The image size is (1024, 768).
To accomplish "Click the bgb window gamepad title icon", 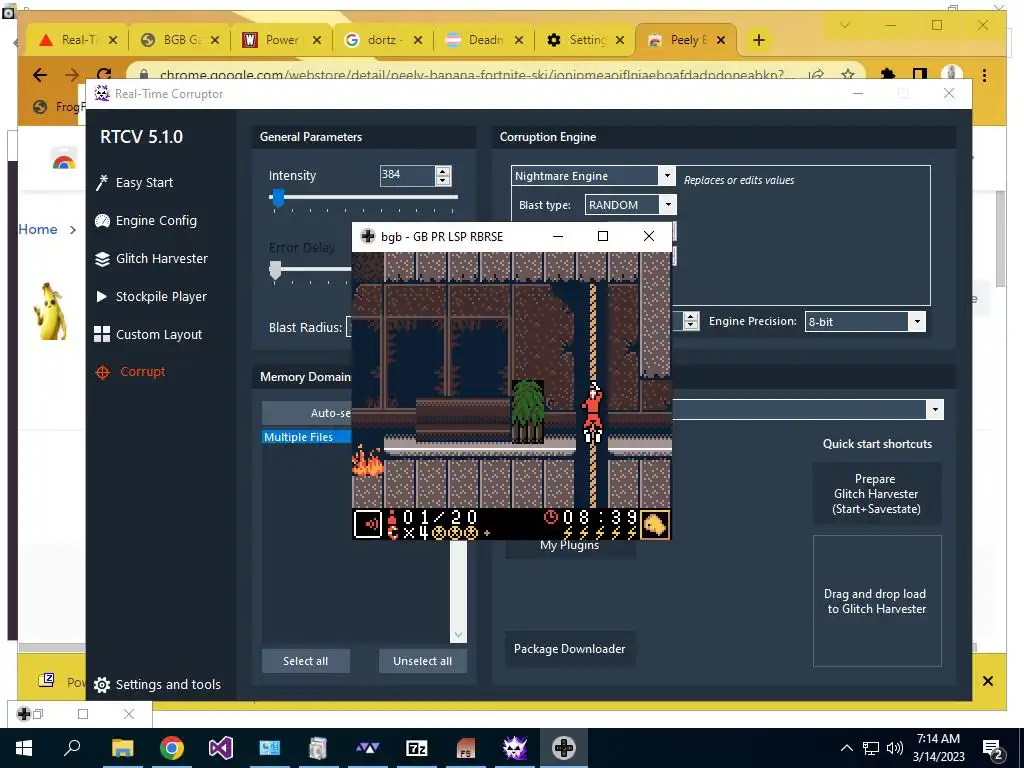I will 368,236.
